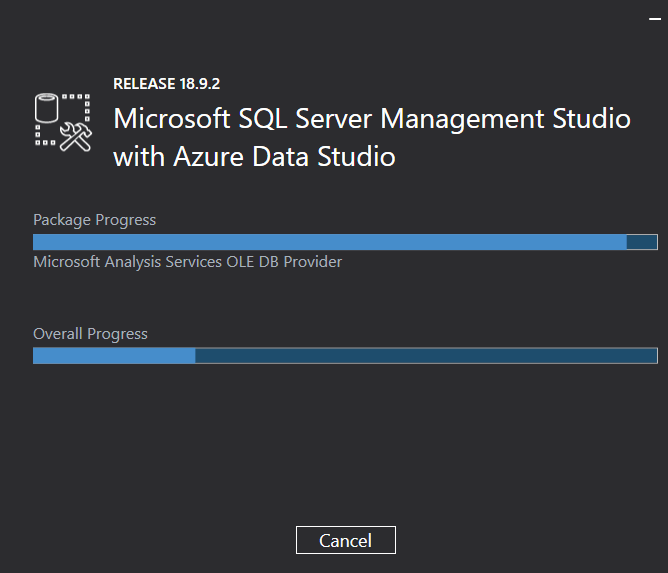This screenshot has height=573, width=668.
Task: Click the "Package Progress" label
Action: [x=95, y=220]
